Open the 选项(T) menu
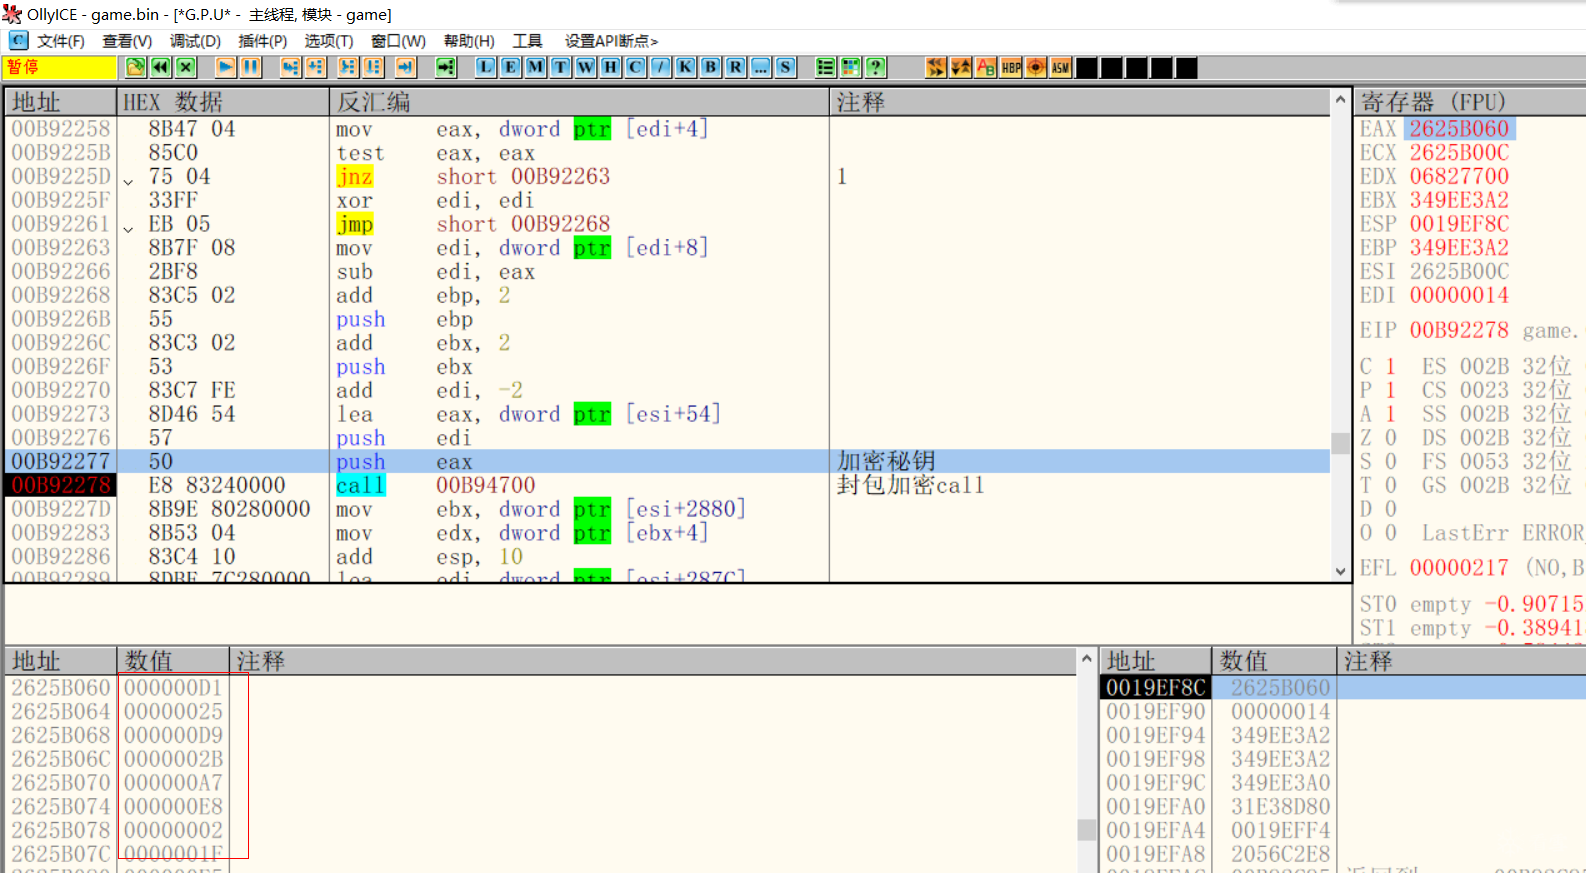 [x=329, y=41]
